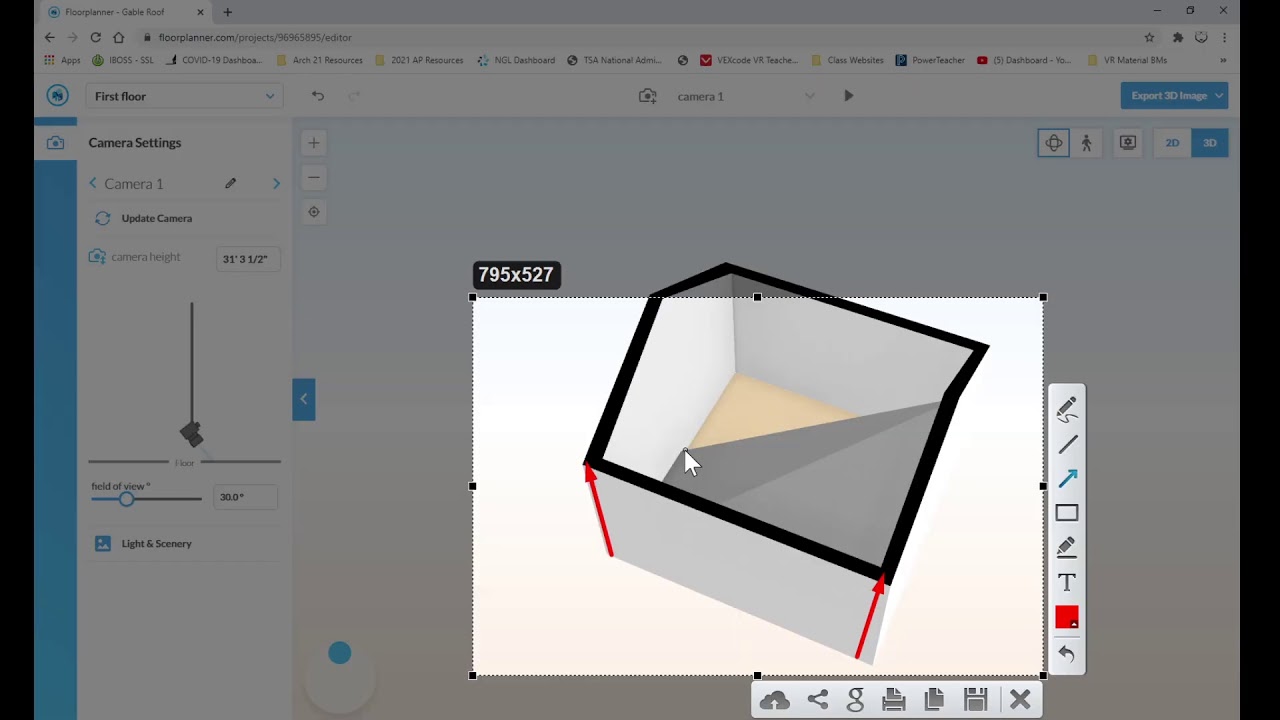1280x720 pixels.
Task: Expand the Export 3D Image arrow menu
Action: point(1219,96)
